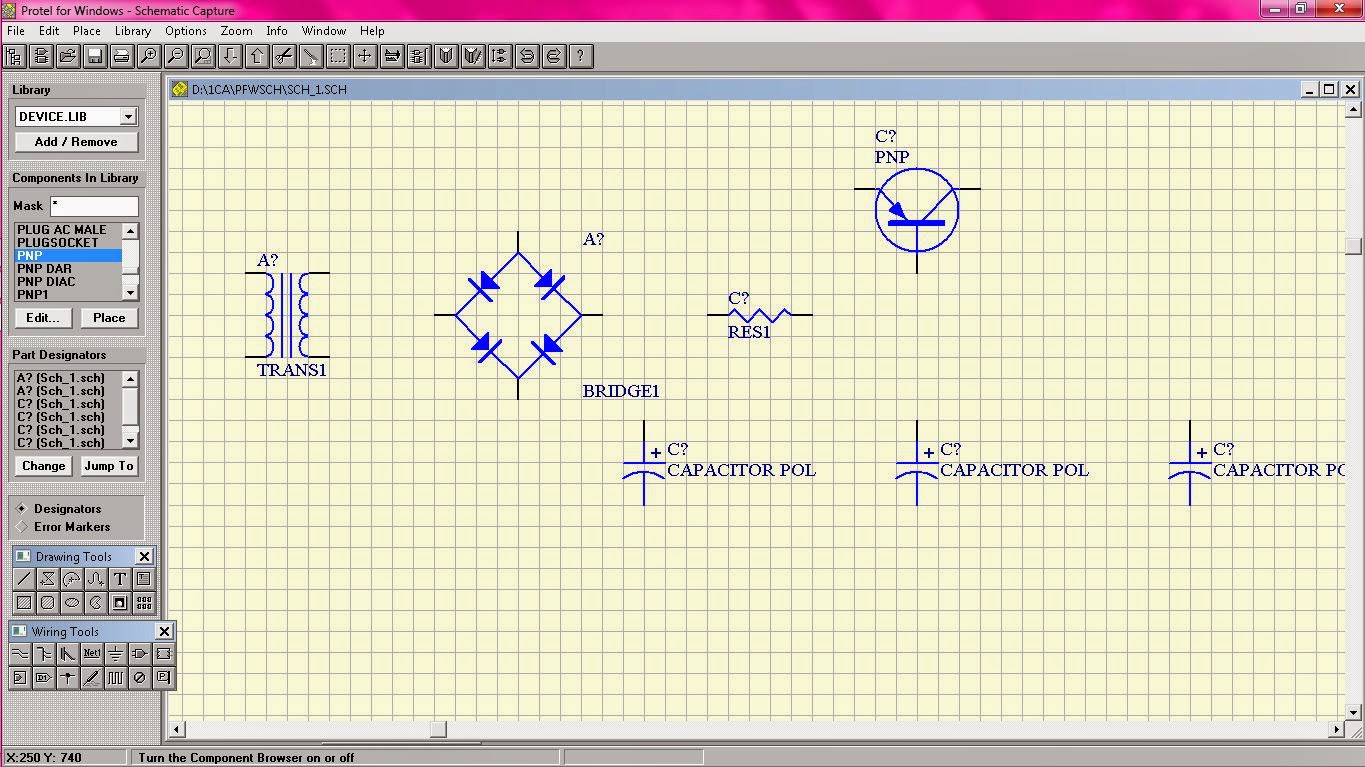1365x767 pixels.
Task: Select the arc tool in Drawing Tools
Action: pos(72,578)
